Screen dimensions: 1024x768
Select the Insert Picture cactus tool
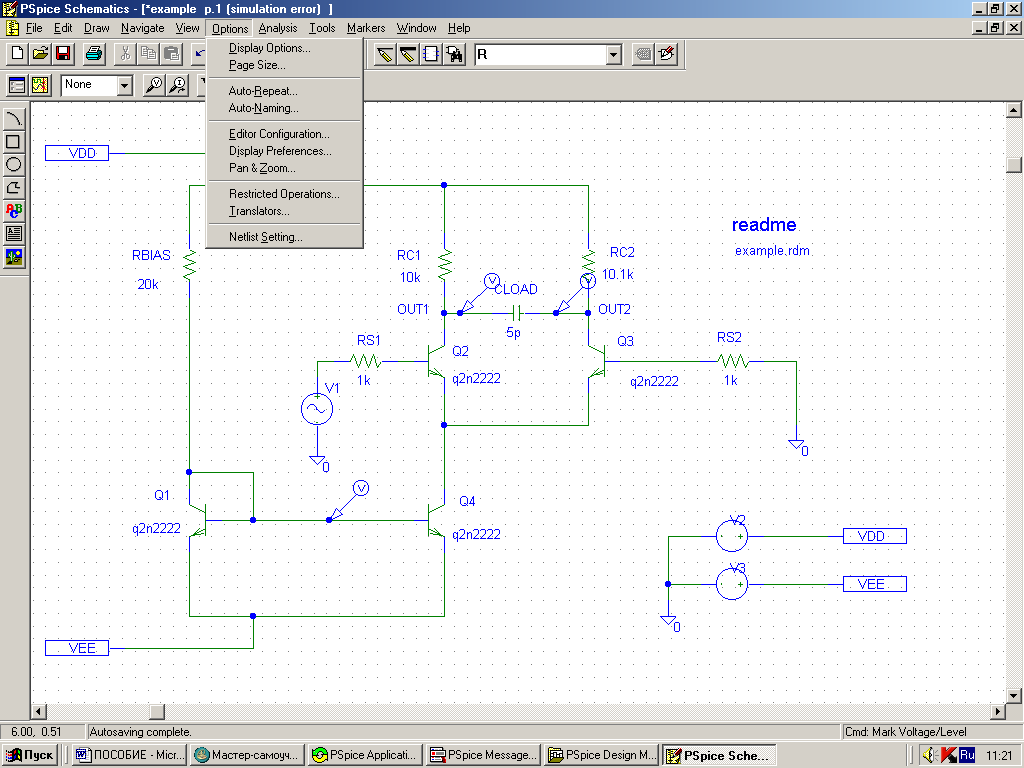pyautogui.click(x=14, y=256)
